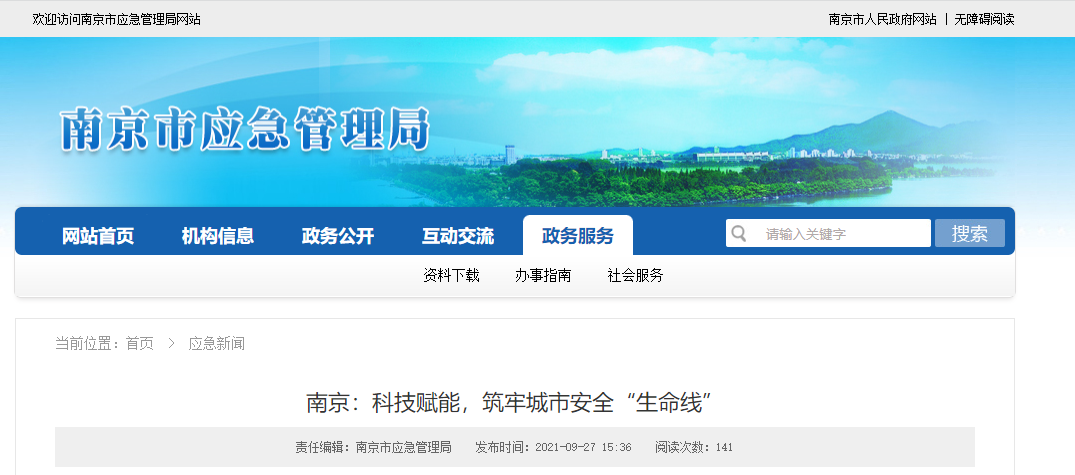Open the 网站首页 navigation tab
The height and width of the screenshot is (475, 1075).
click(x=98, y=236)
